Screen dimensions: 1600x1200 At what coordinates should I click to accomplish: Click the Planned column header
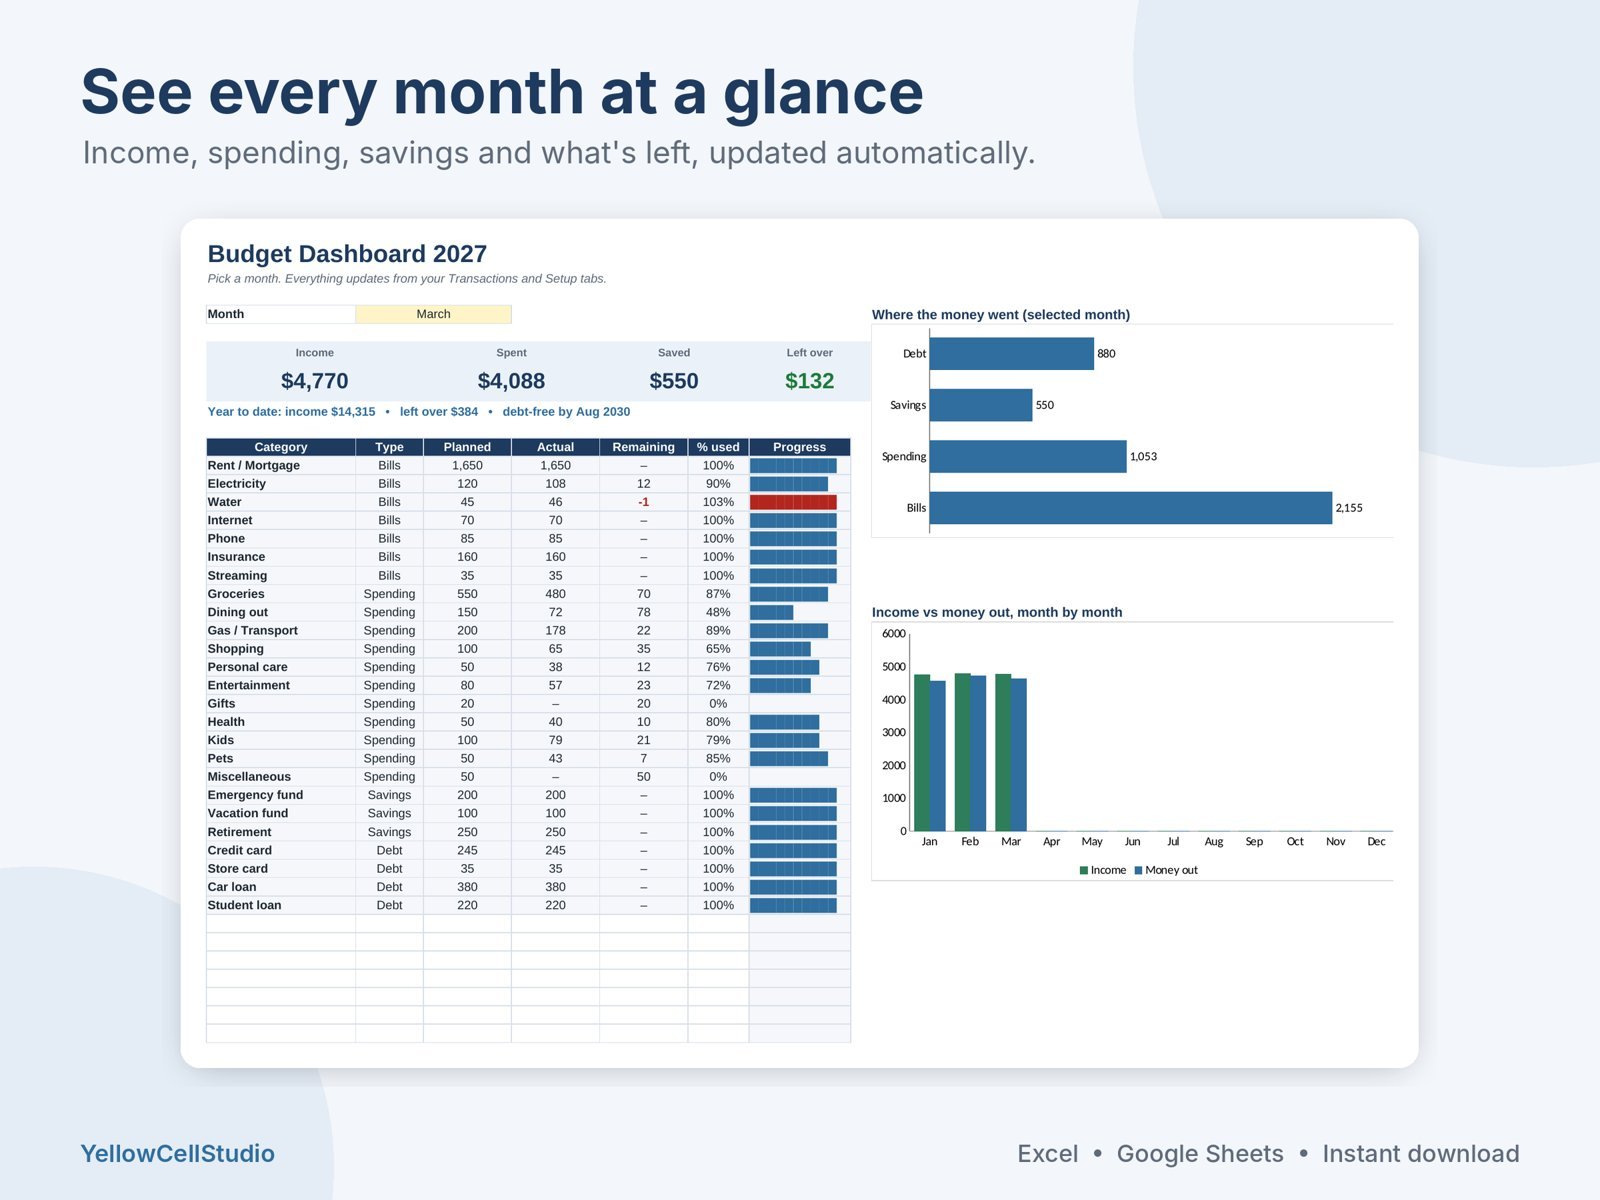tap(467, 447)
